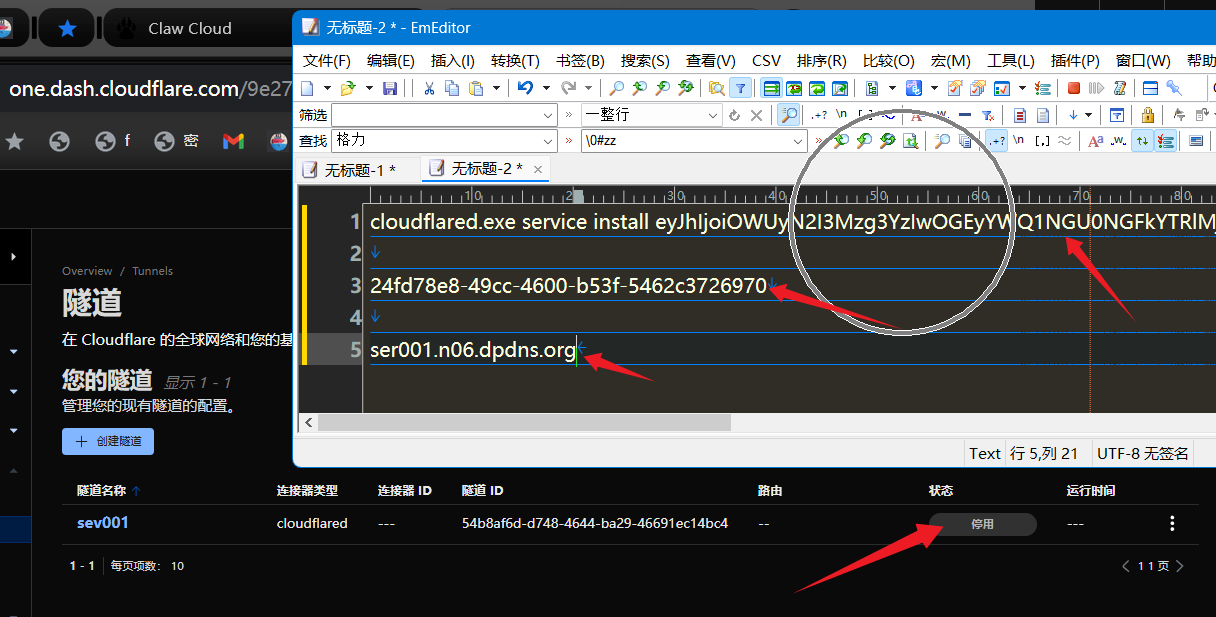Toggle match case Aa in find toolbar
This screenshot has height=617, width=1216.
[x=1095, y=141]
